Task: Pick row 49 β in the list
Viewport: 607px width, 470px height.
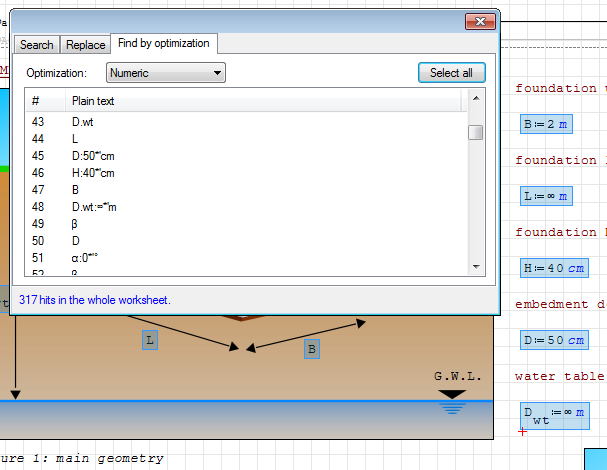Action: (x=76, y=224)
